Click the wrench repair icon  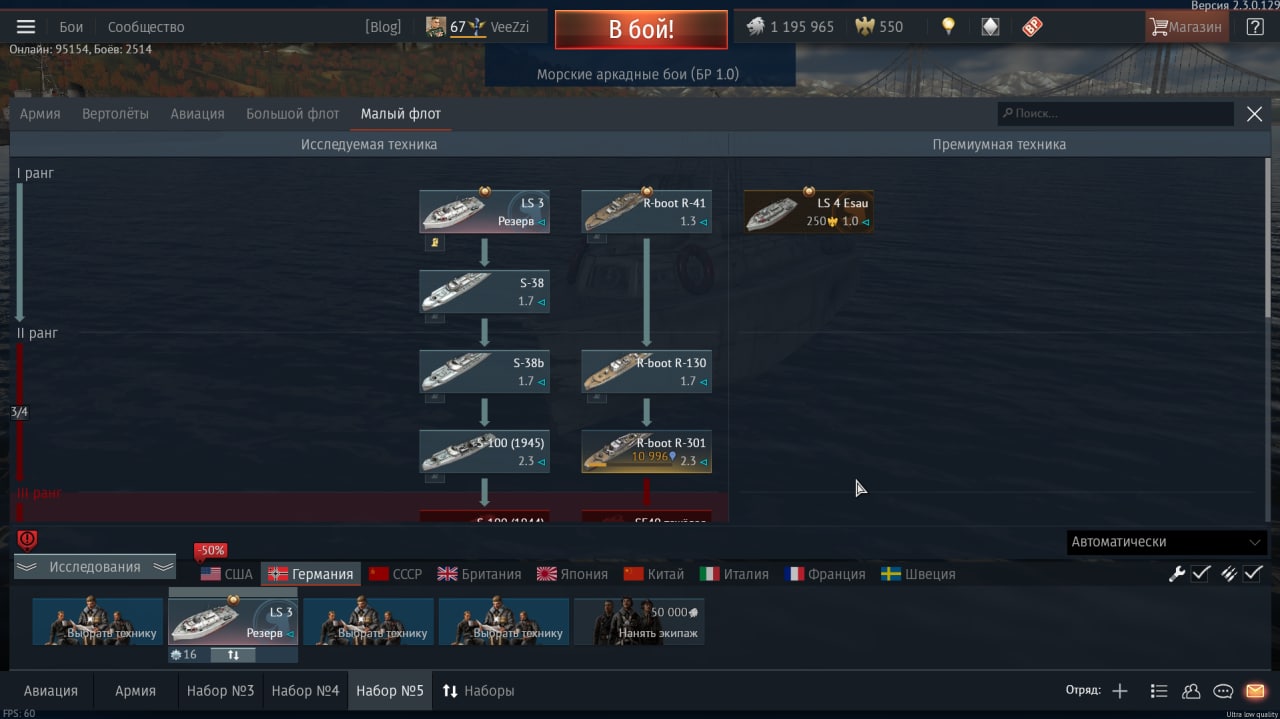coord(1177,573)
